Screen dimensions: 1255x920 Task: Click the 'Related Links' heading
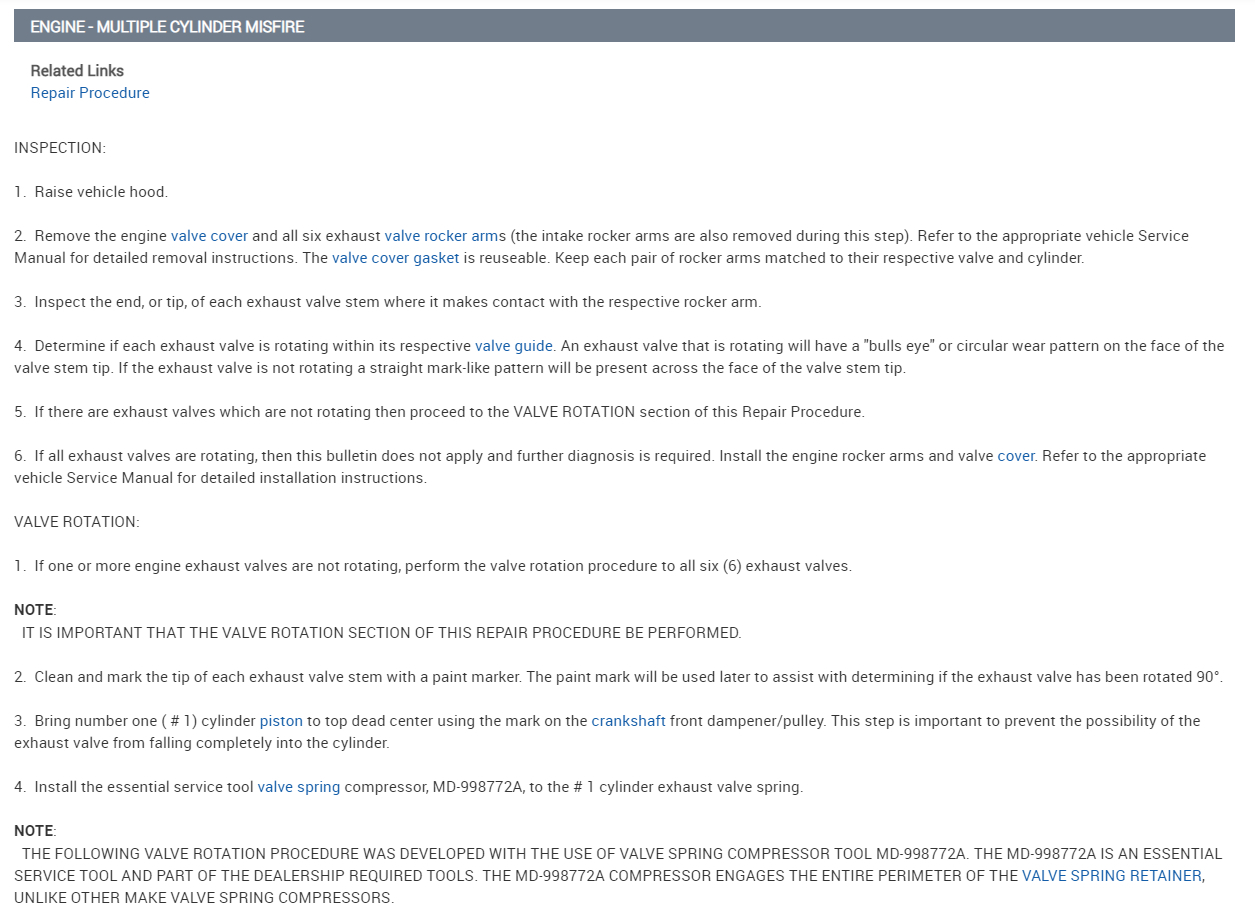click(77, 71)
